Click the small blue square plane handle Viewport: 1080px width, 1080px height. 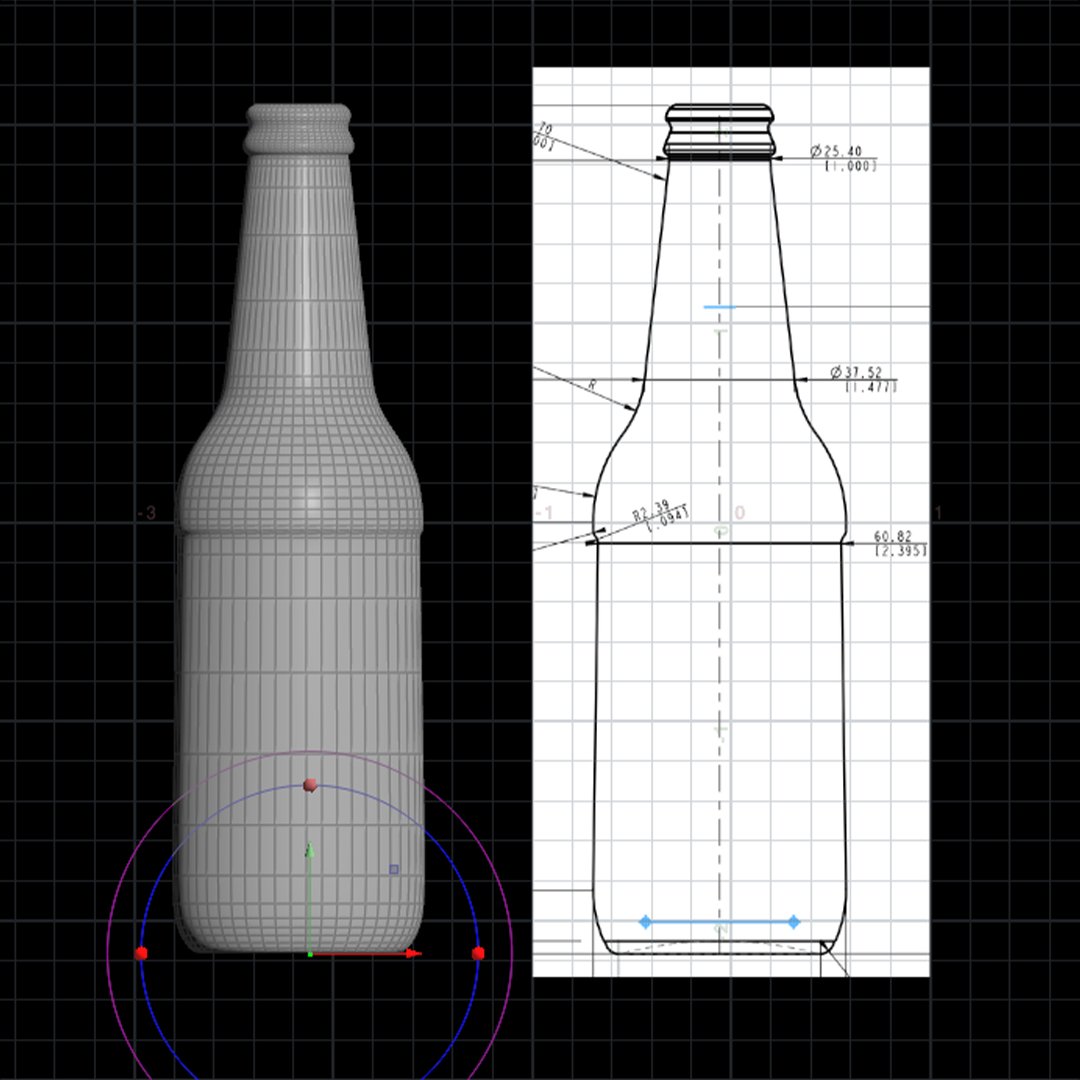click(x=394, y=869)
